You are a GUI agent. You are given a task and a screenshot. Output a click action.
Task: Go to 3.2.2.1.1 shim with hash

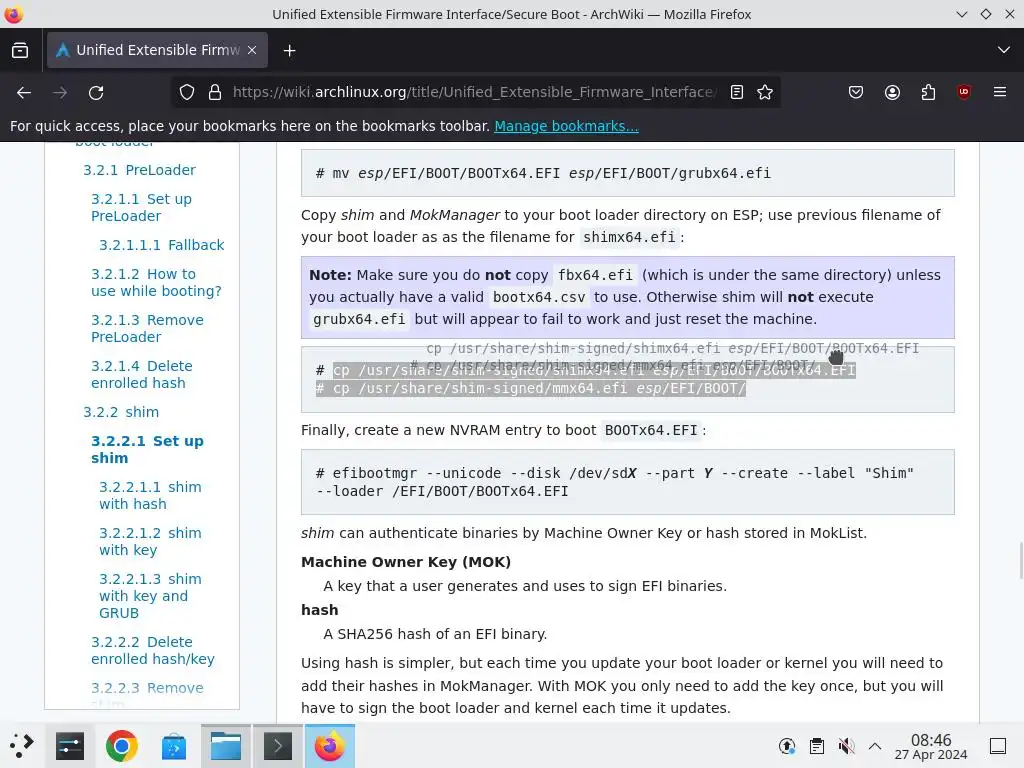coord(150,495)
